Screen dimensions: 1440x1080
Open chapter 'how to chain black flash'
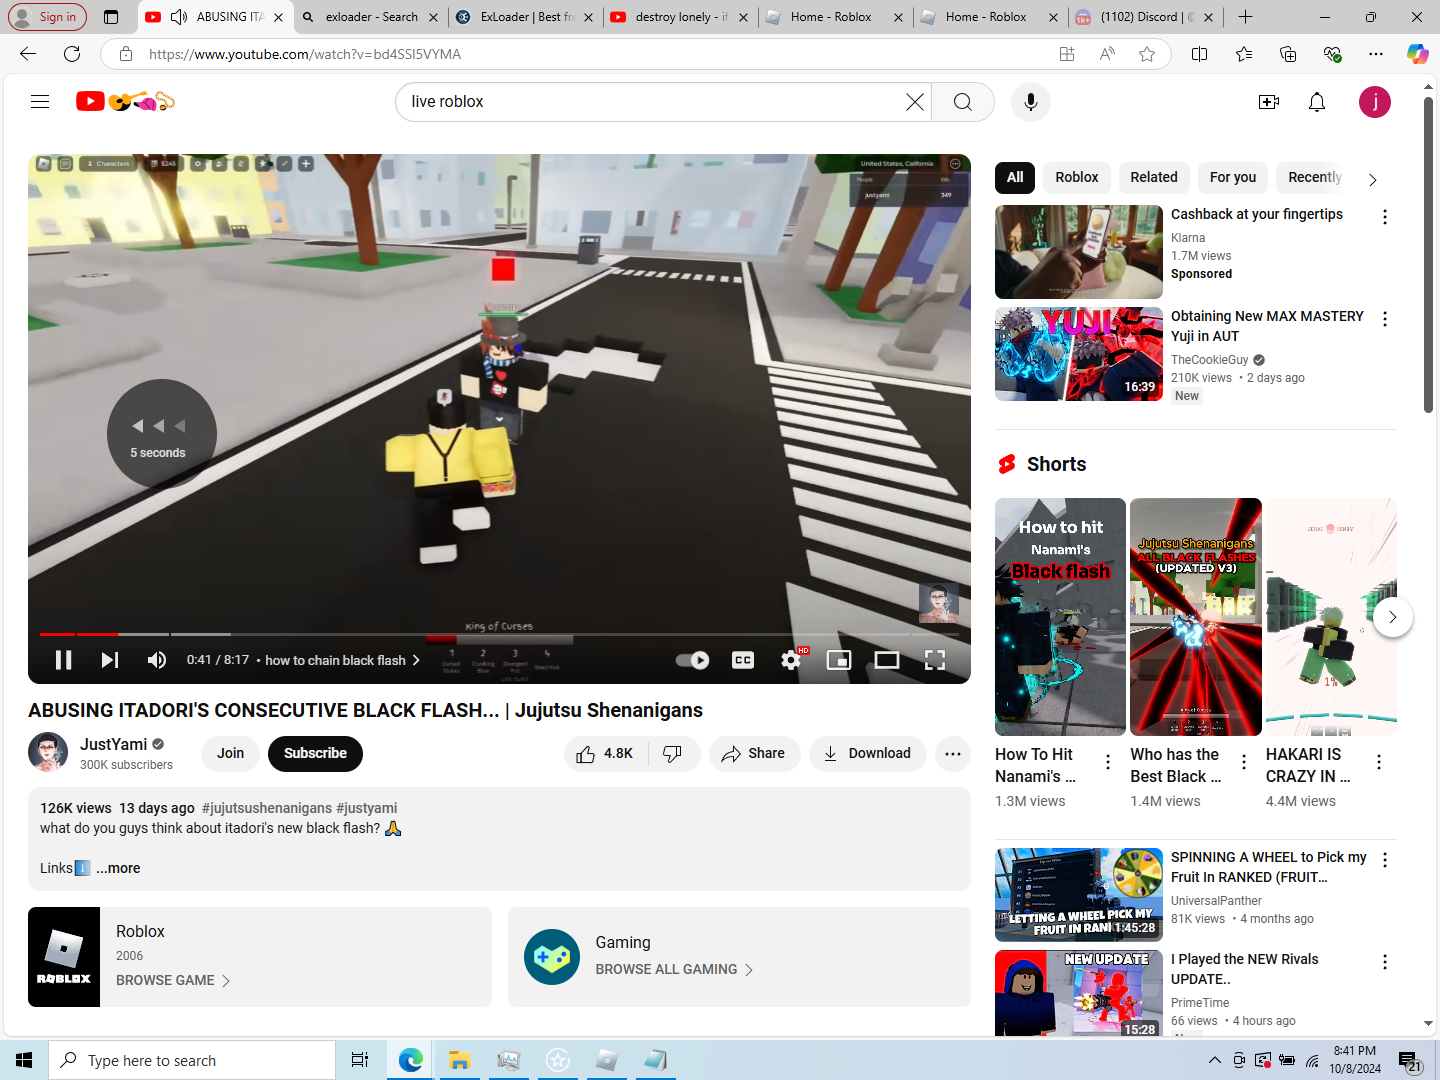point(342,660)
